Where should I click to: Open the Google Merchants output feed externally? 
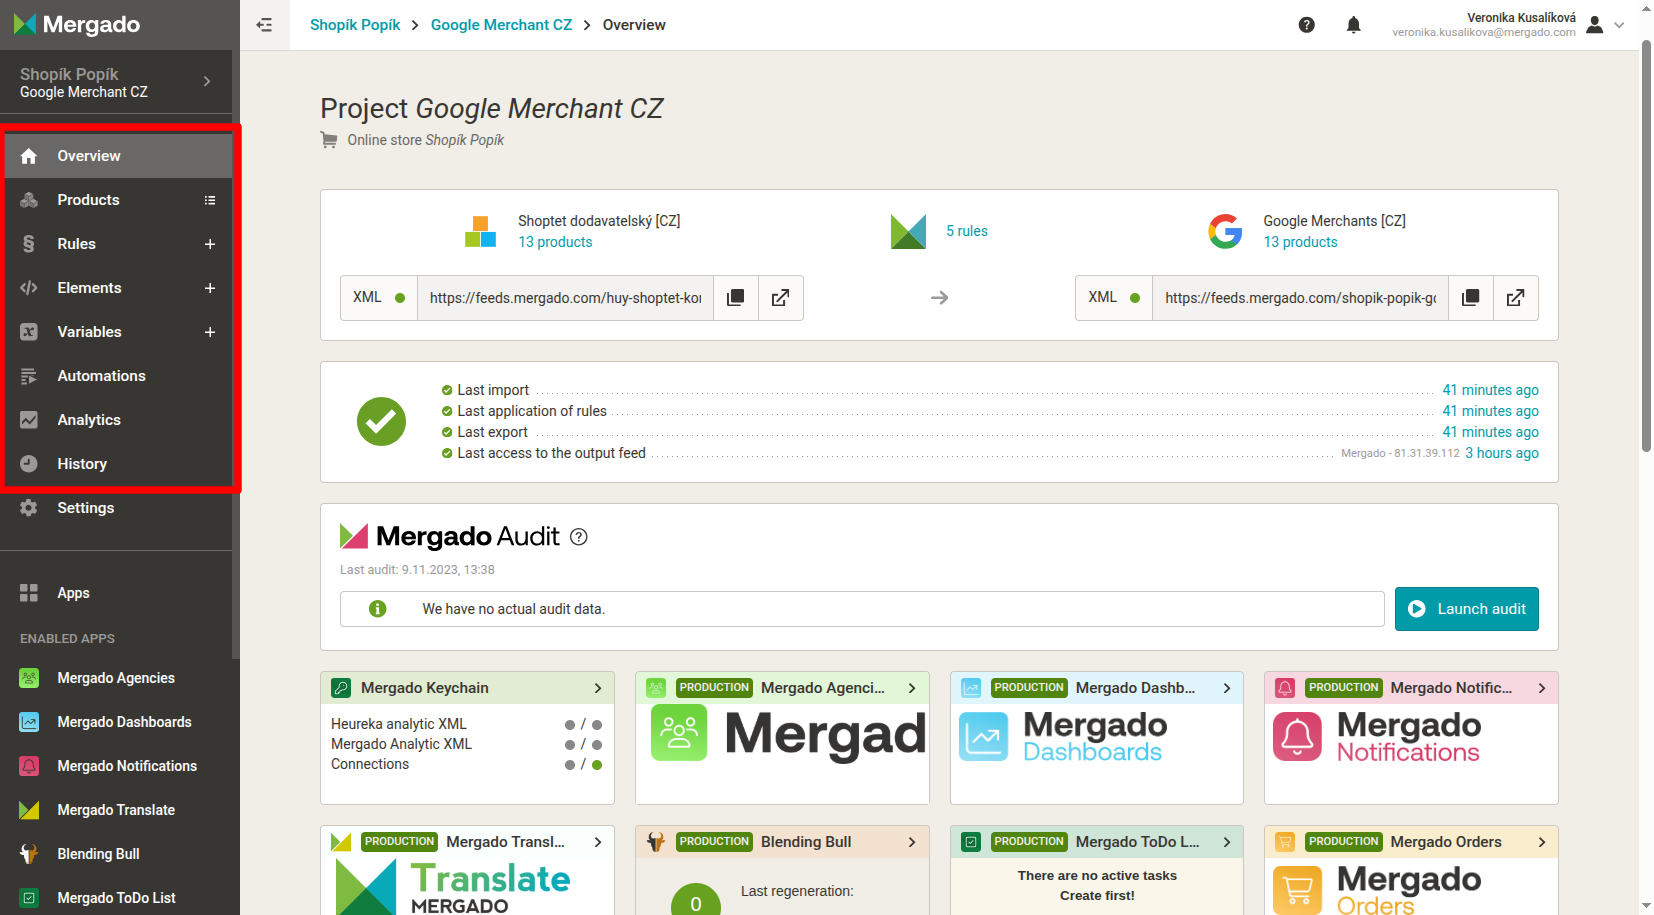(1515, 298)
